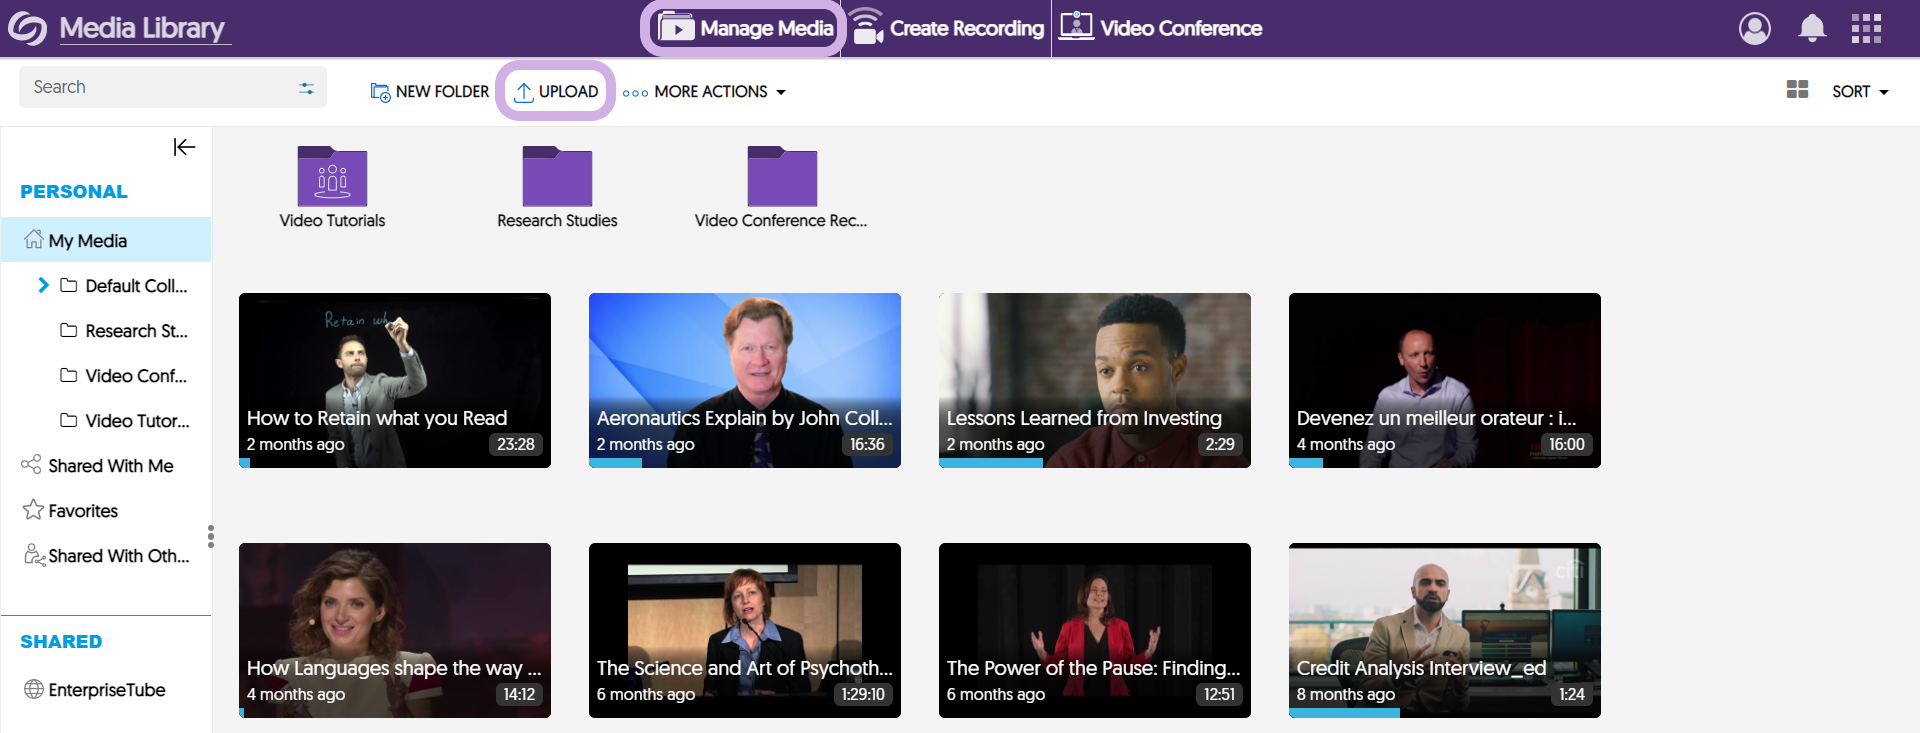
Task: Click Research Studies folder label
Action: [557, 220]
